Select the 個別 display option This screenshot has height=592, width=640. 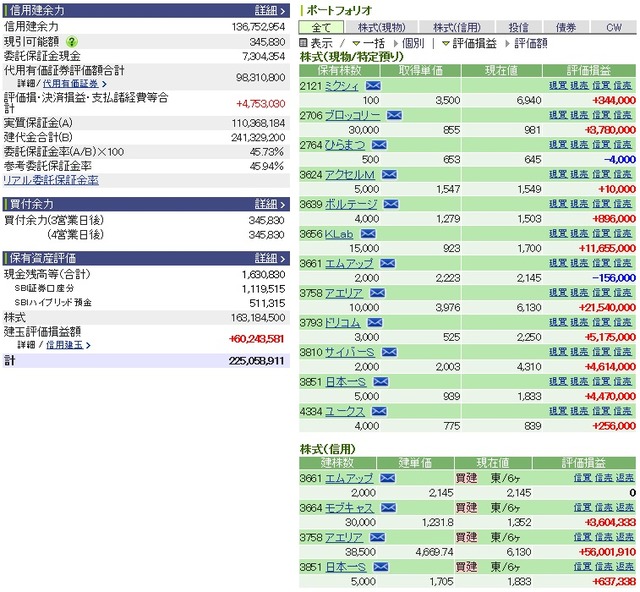413,43
